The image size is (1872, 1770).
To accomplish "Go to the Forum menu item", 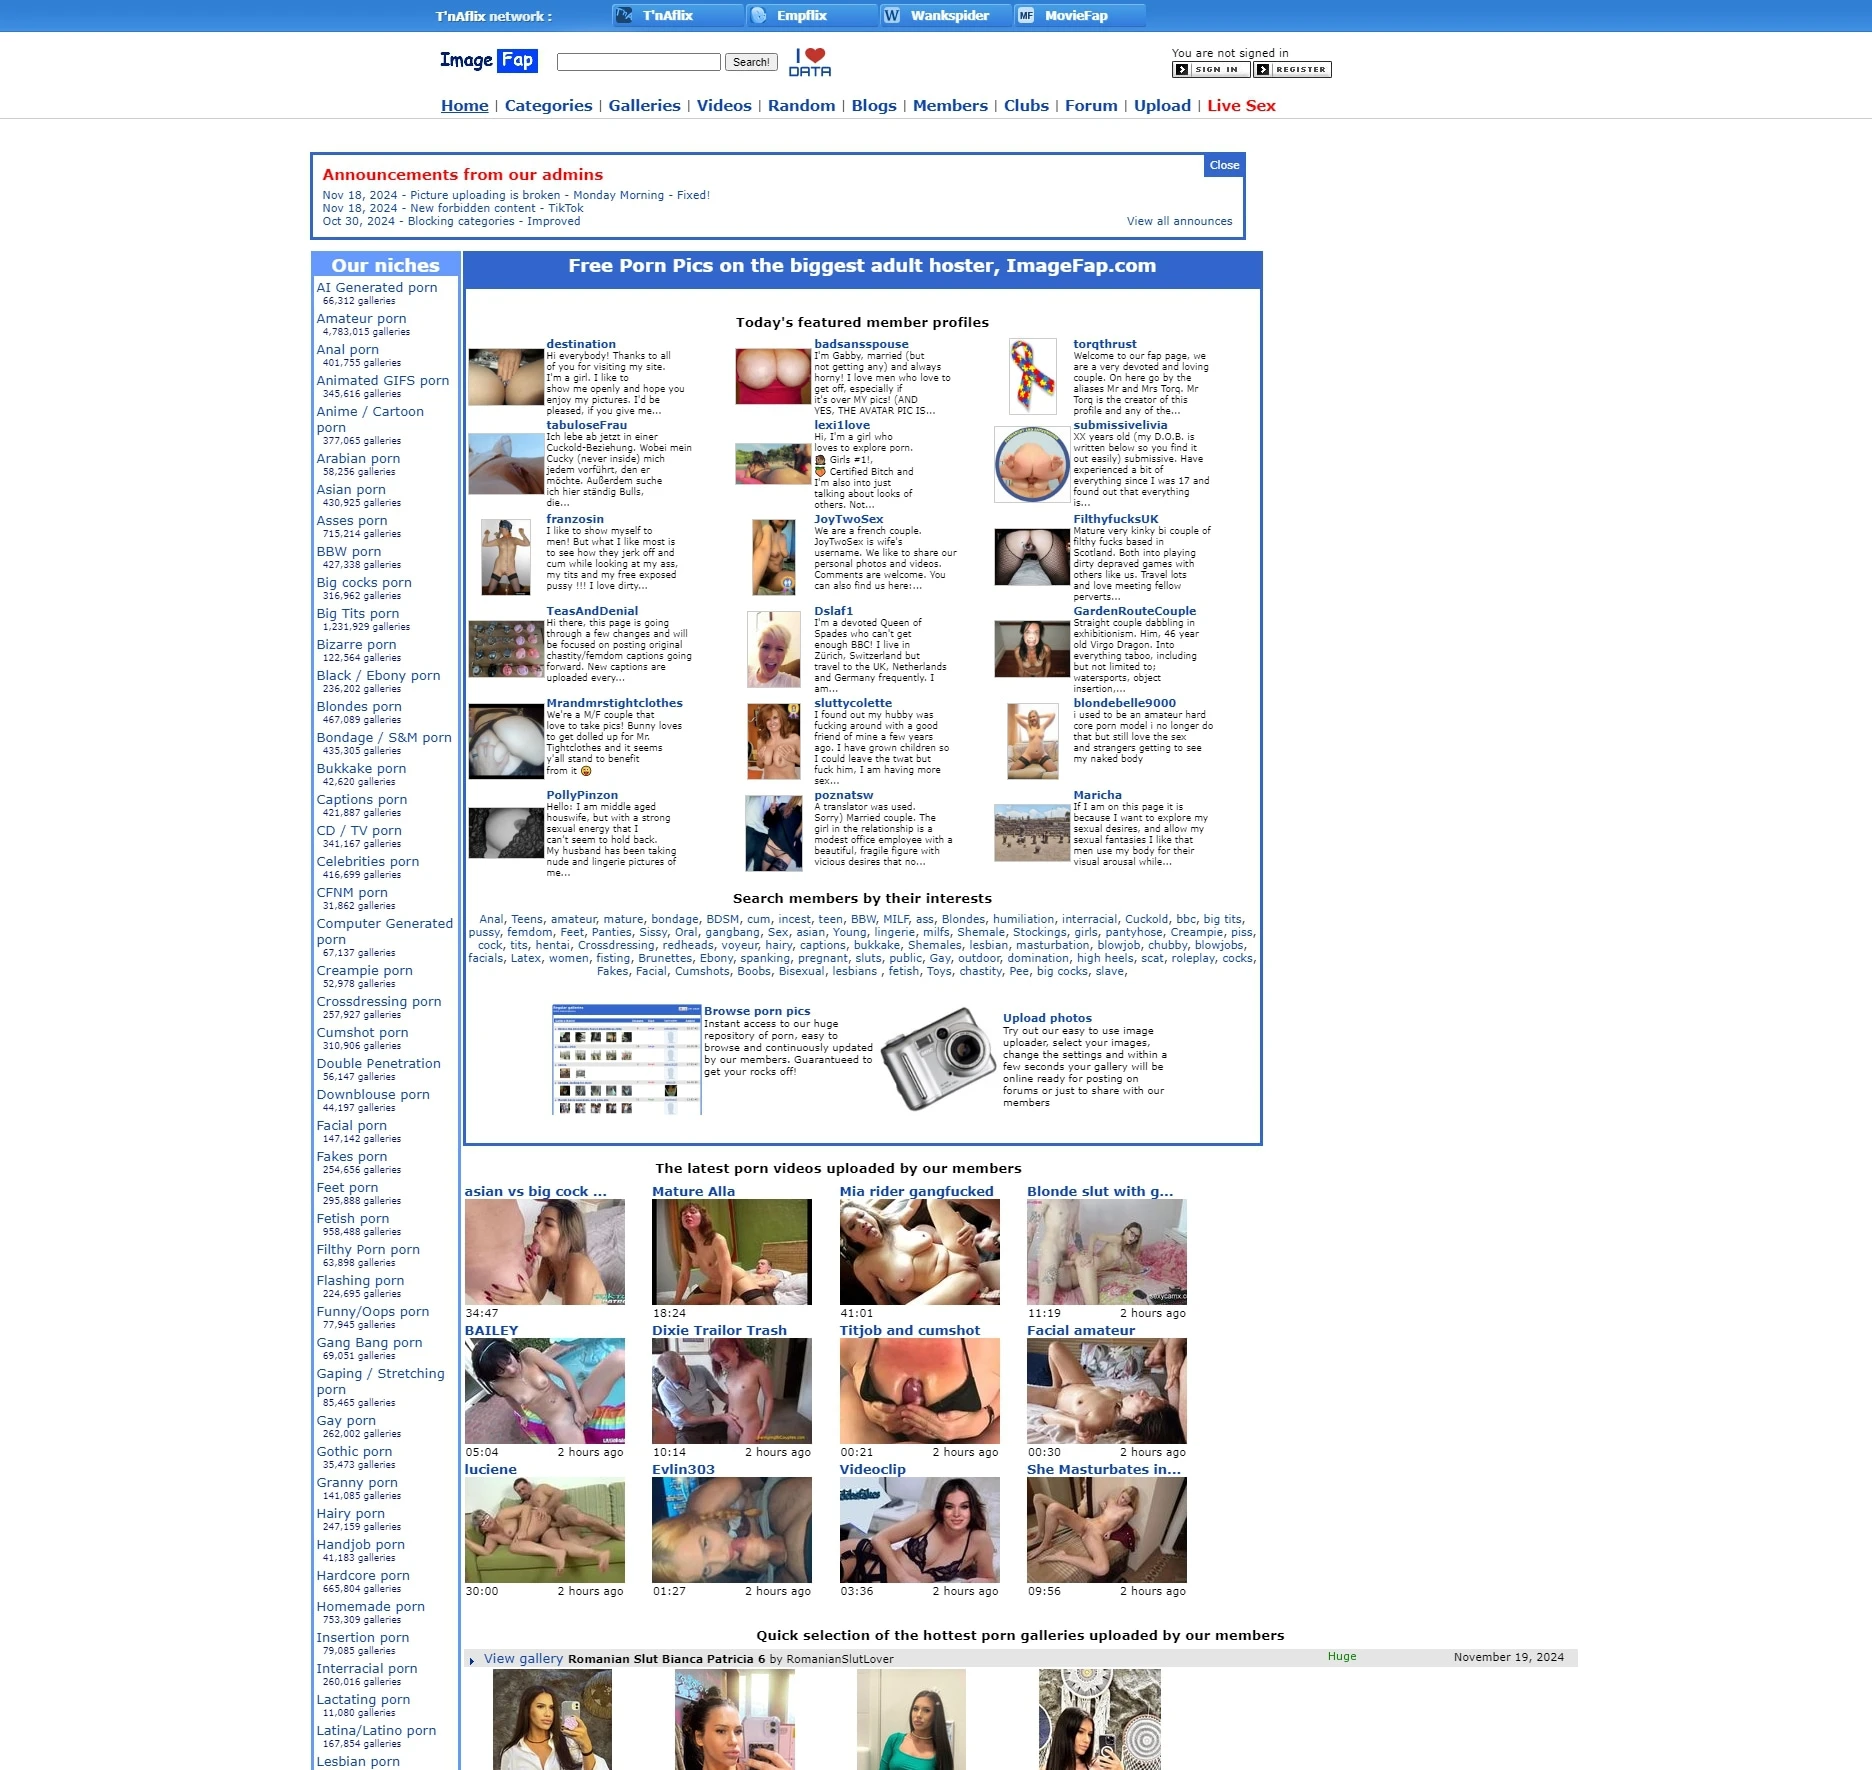I will click(x=1091, y=106).
